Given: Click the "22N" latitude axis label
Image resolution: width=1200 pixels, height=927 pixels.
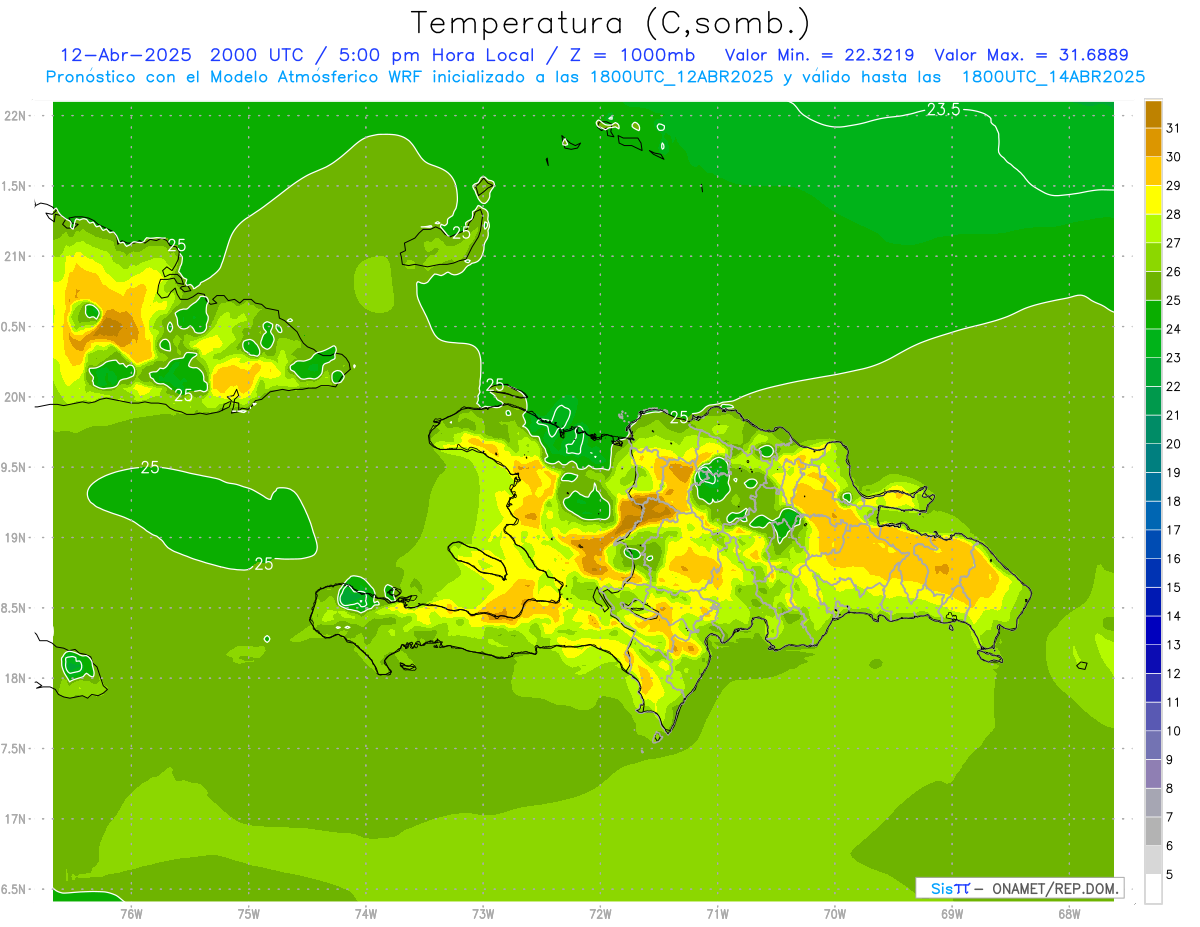Looking at the screenshot, I should pos(15,115).
